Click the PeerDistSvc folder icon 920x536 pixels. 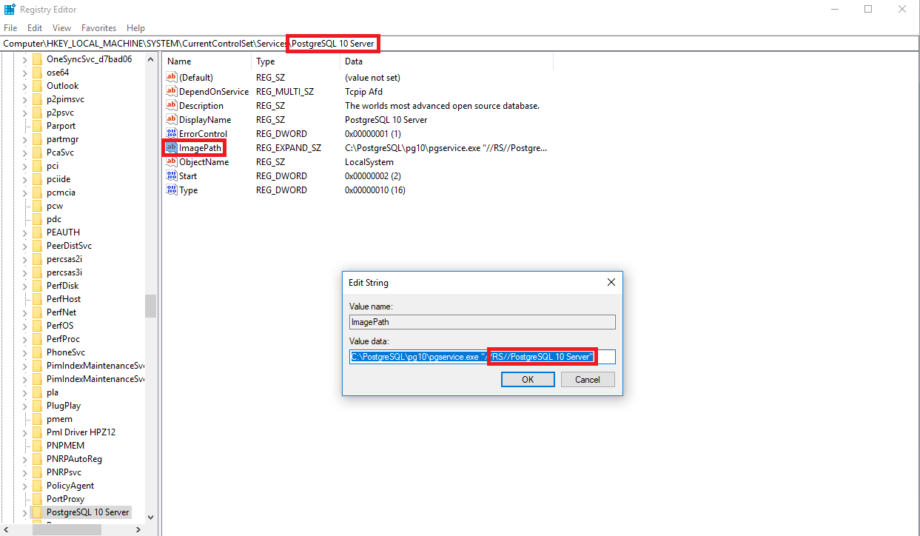click(38, 246)
